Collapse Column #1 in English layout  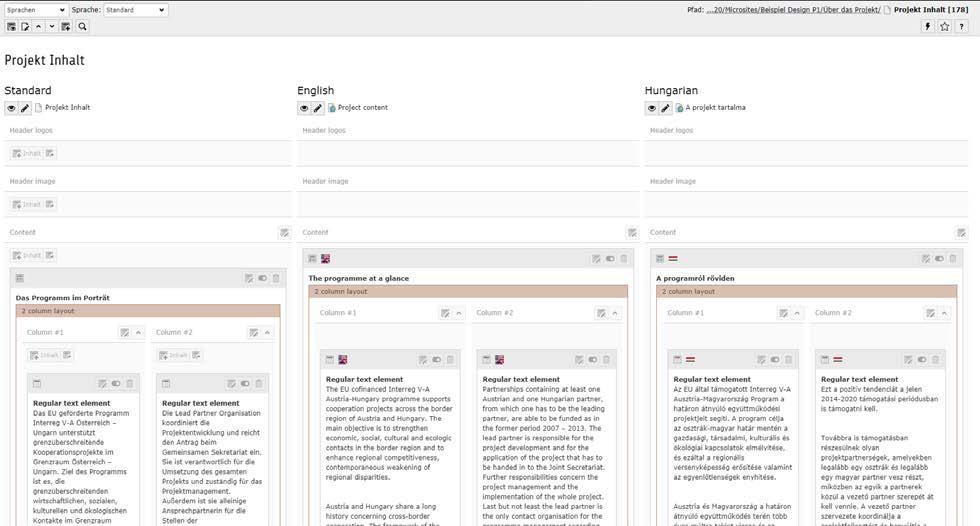(459, 313)
